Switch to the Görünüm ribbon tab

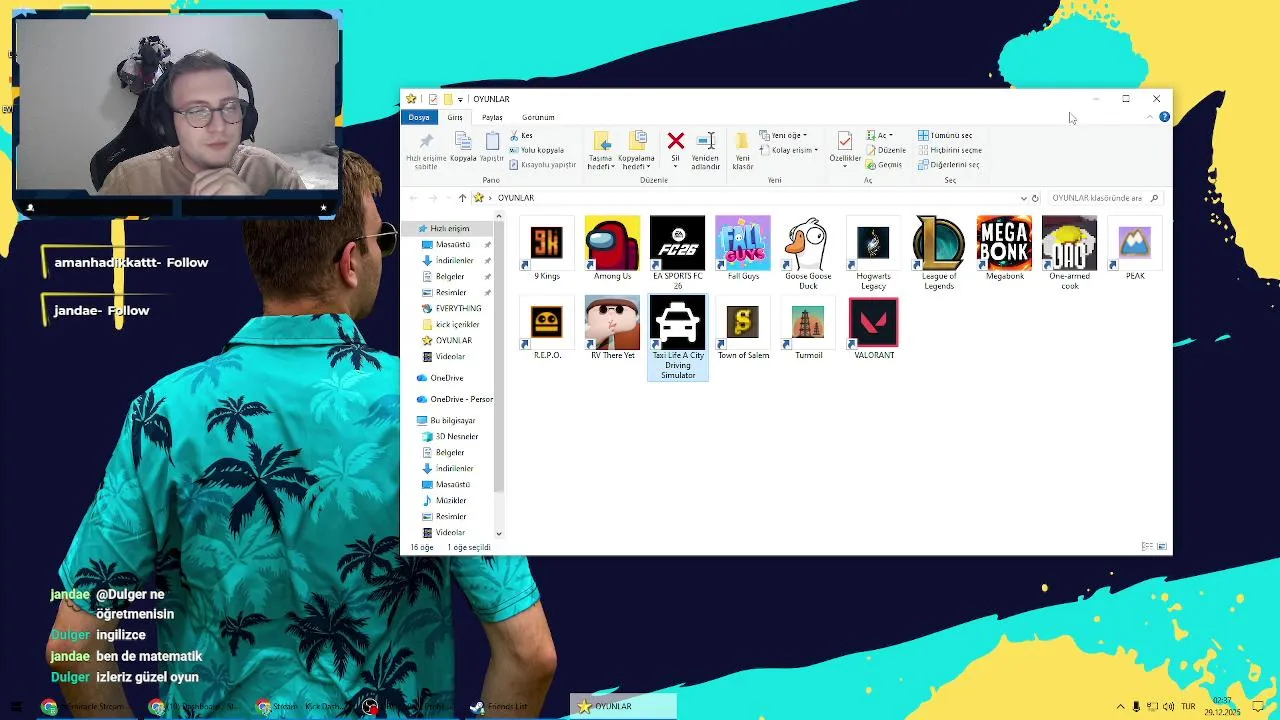[x=538, y=117]
